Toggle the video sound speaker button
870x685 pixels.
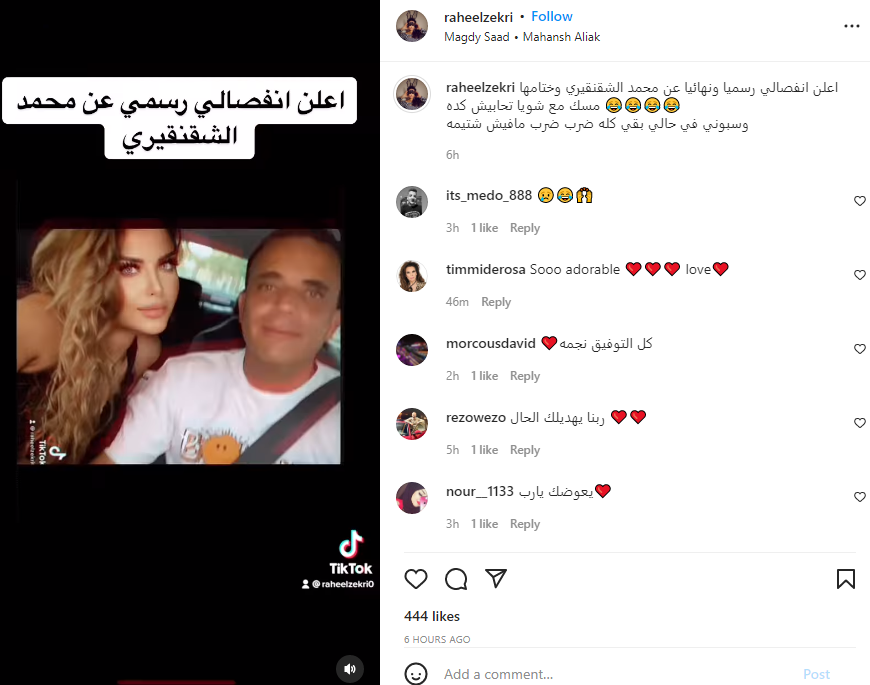click(350, 669)
